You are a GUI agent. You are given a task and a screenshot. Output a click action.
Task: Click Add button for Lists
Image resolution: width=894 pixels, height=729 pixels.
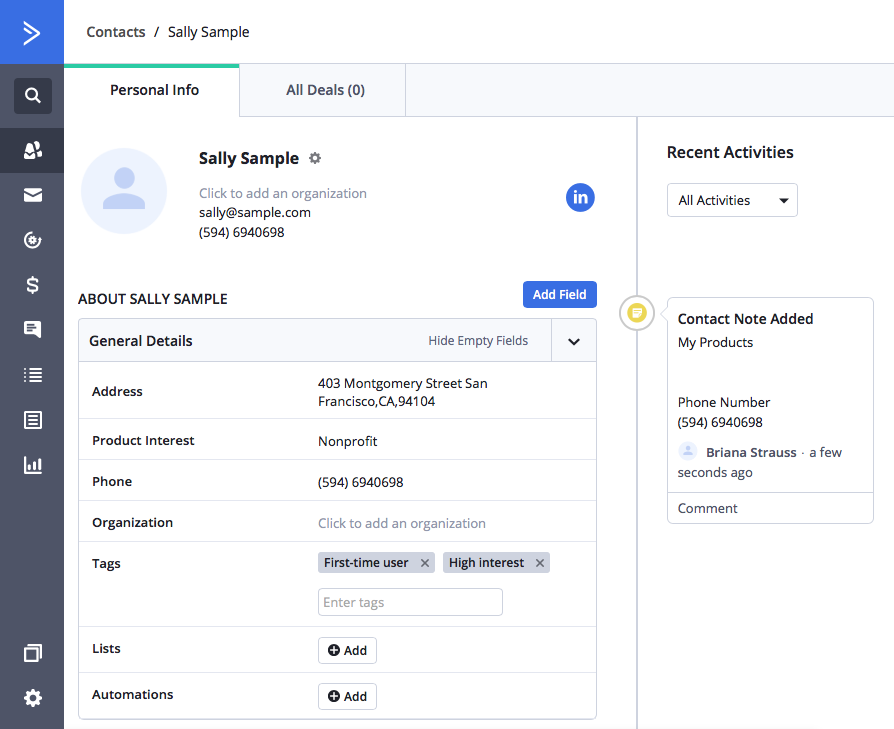(347, 650)
